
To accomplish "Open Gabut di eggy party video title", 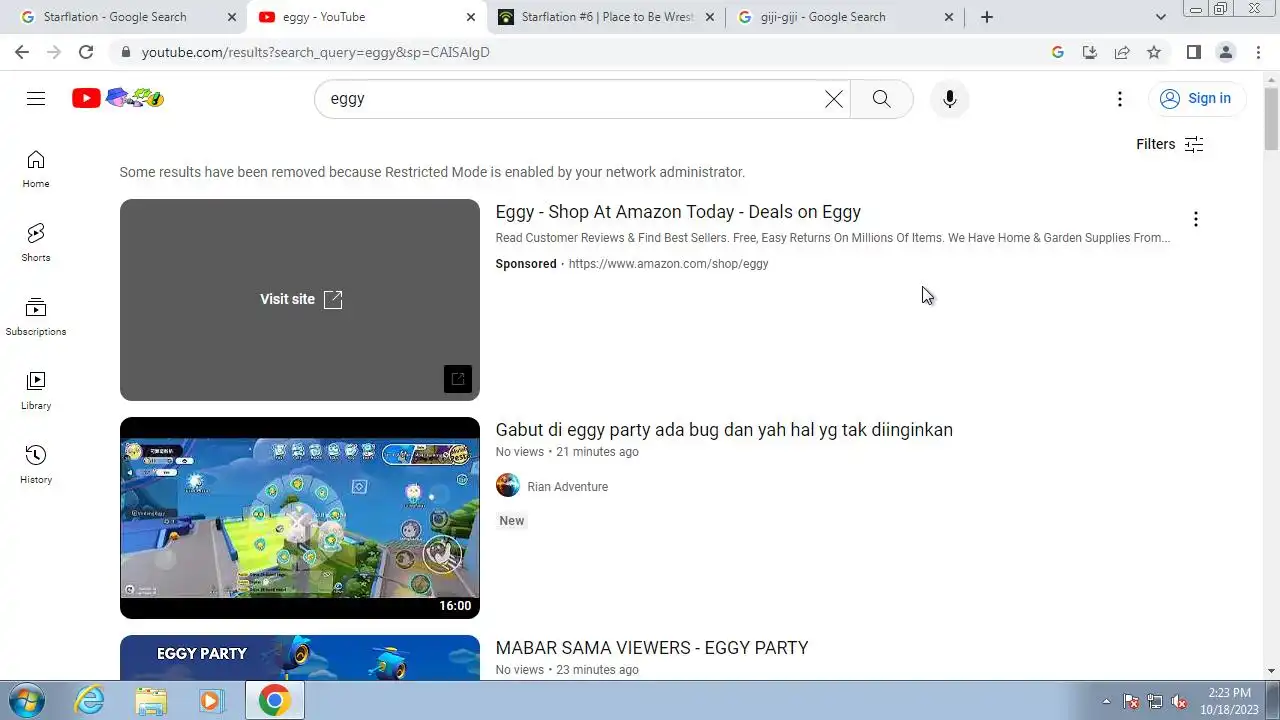I will (x=724, y=430).
